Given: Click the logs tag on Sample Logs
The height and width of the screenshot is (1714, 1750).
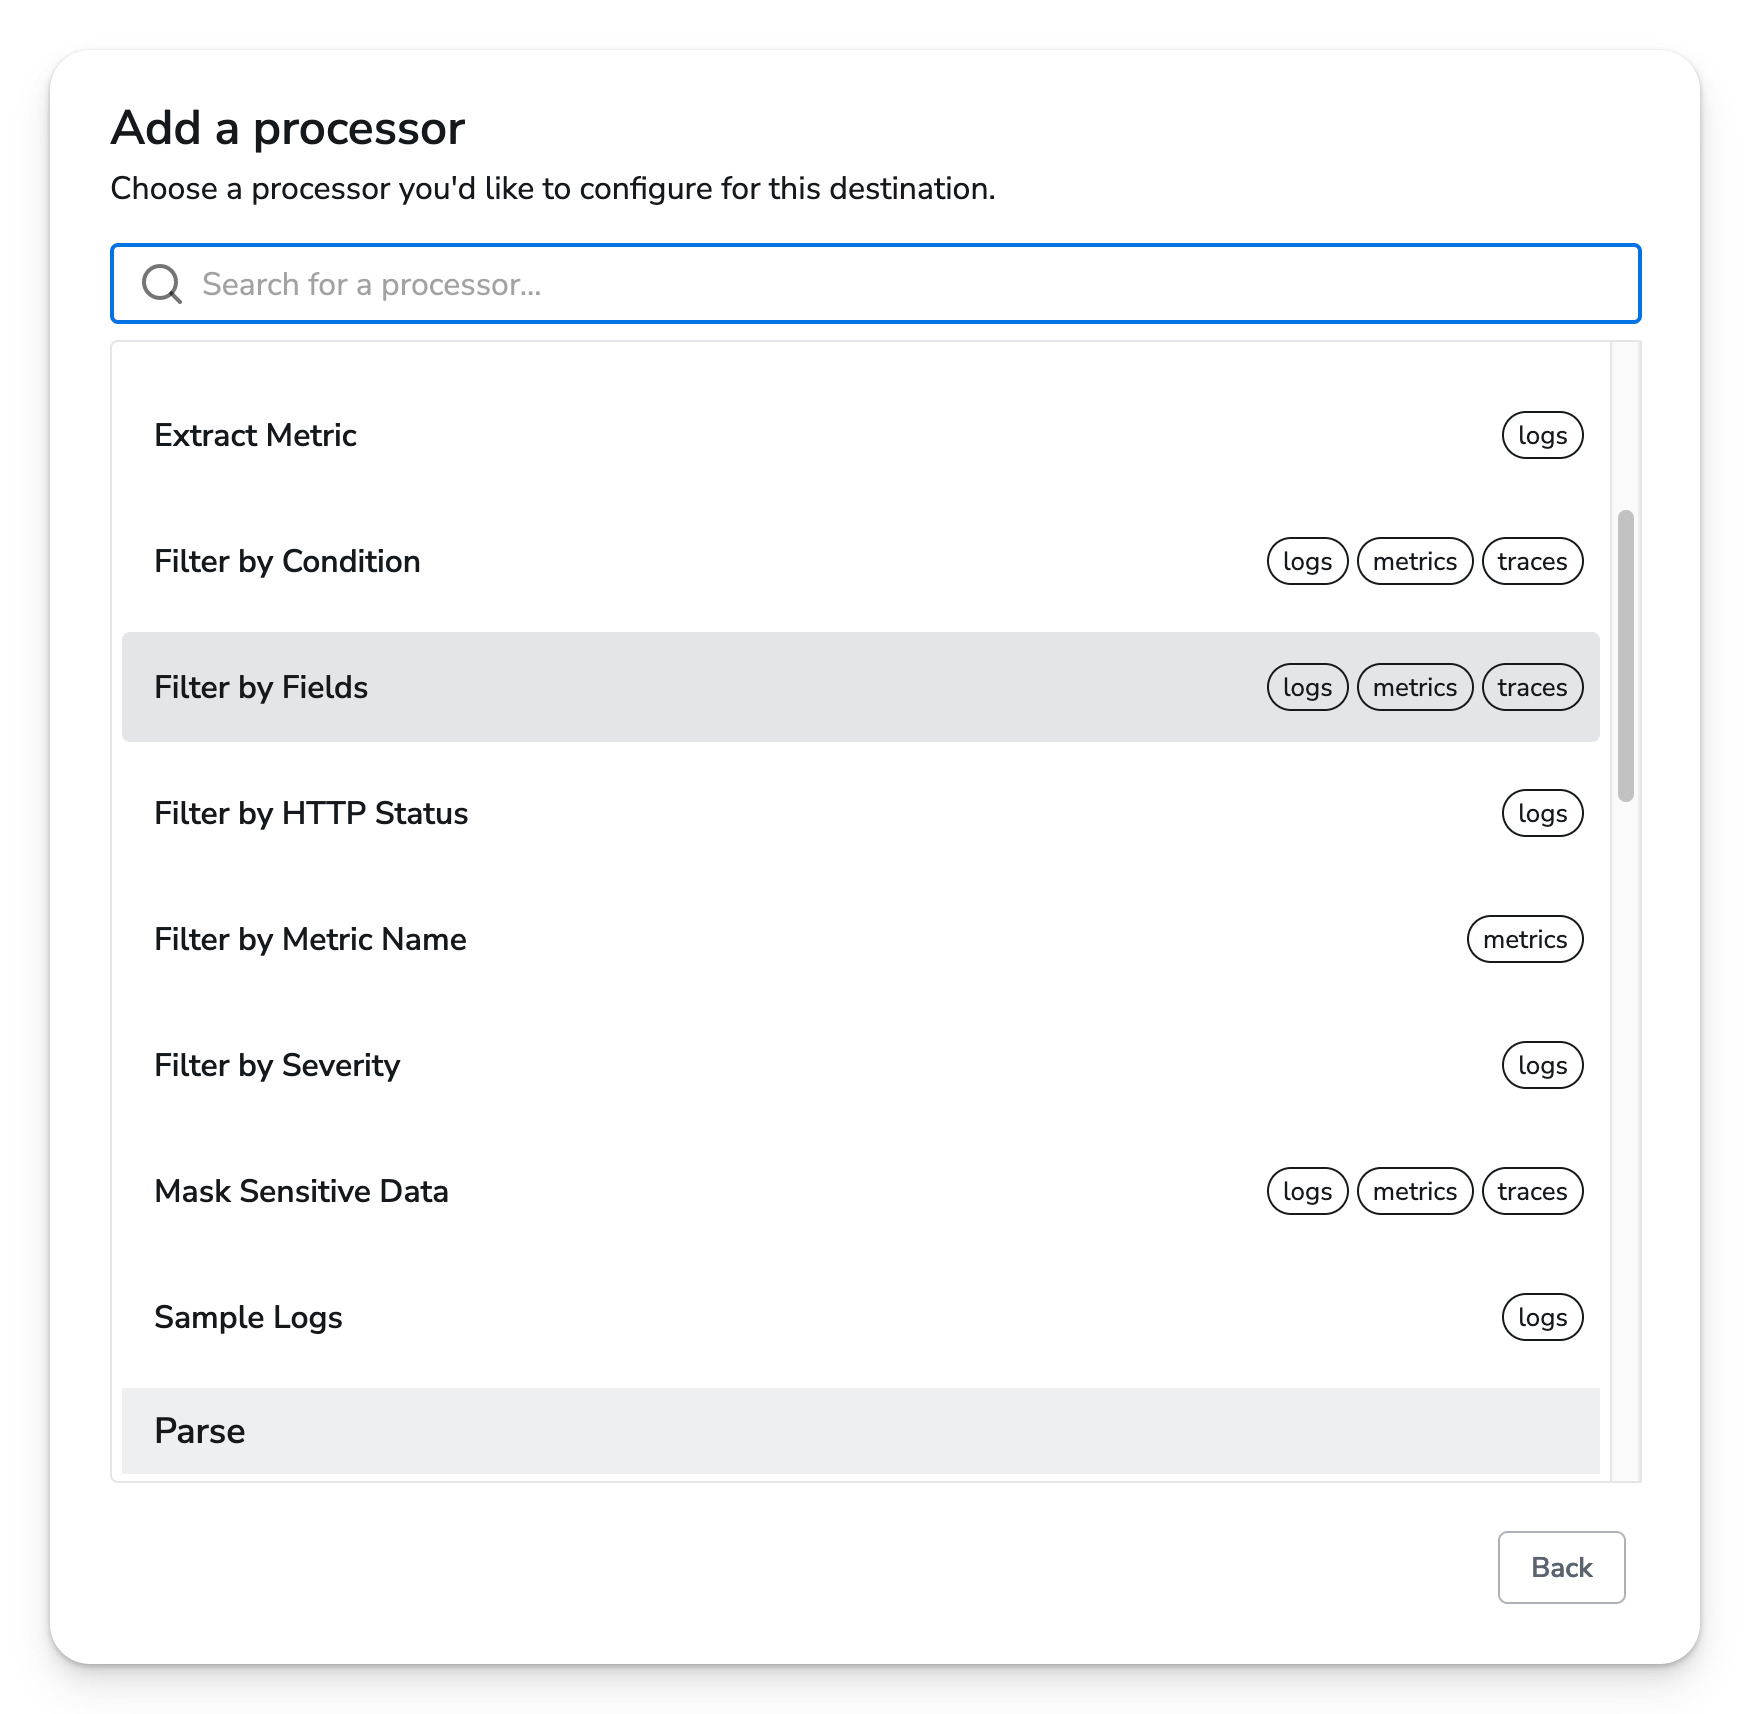Looking at the screenshot, I should [x=1542, y=1317].
